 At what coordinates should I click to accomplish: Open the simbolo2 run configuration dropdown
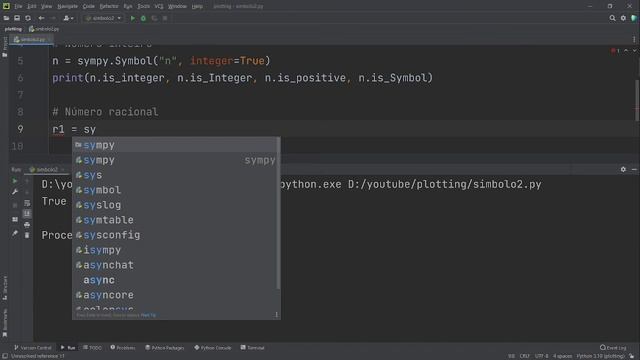103,18
